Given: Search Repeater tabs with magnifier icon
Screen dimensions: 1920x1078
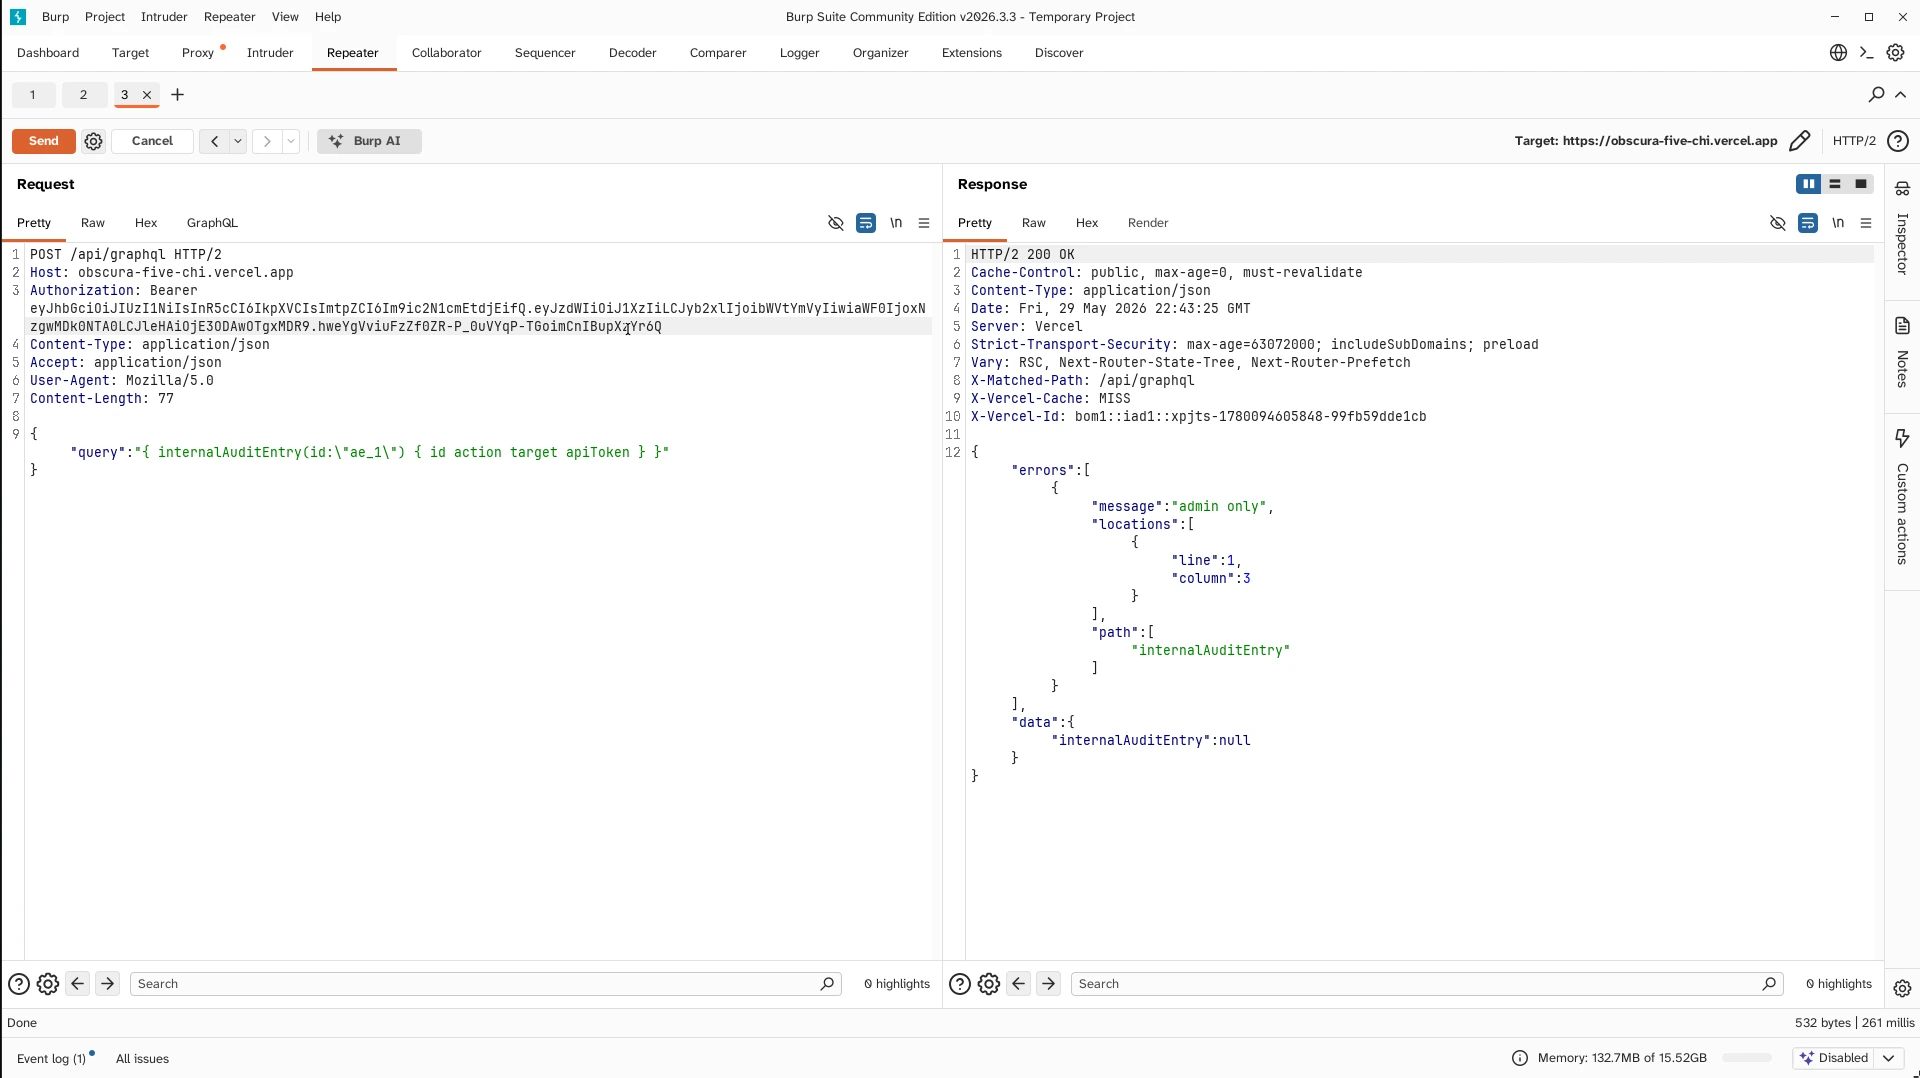Looking at the screenshot, I should (x=1876, y=94).
